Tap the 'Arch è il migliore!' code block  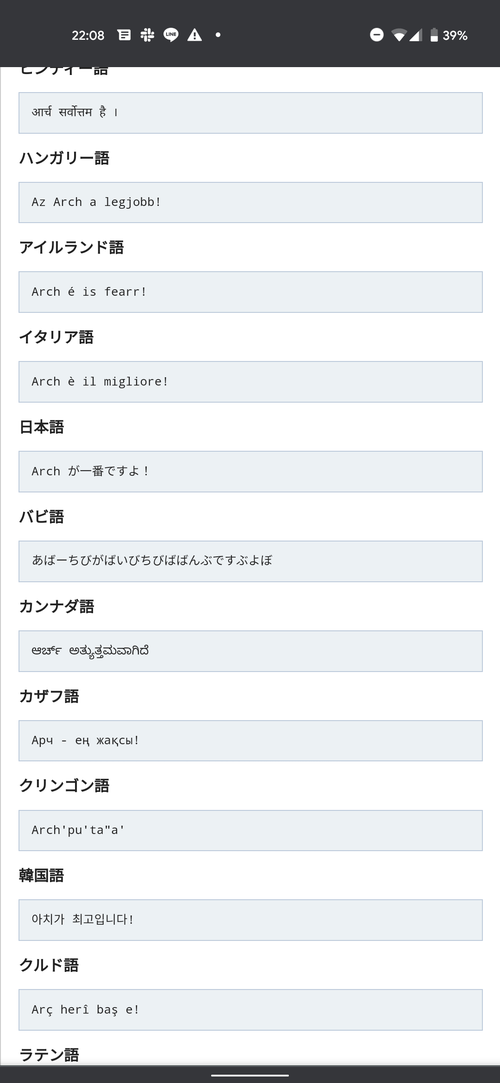point(250,382)
